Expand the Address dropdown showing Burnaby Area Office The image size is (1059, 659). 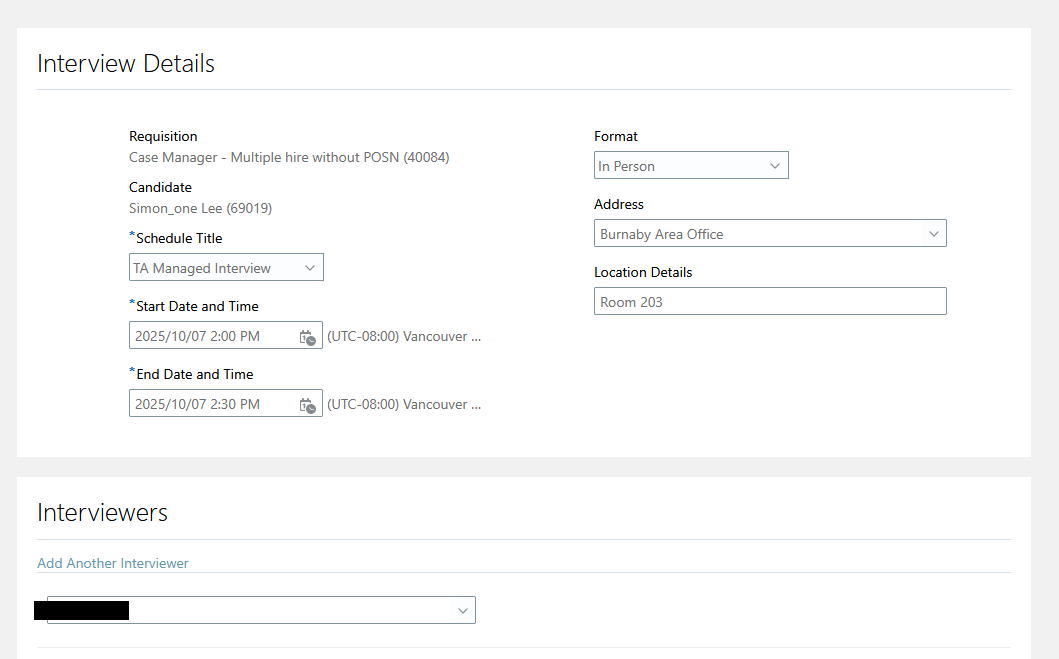point(933,234)
